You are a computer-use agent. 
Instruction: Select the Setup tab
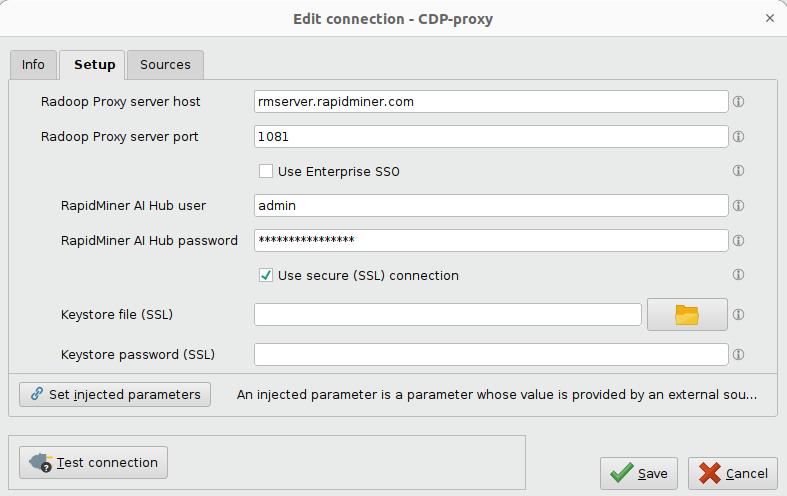click(x=94, y=65)
